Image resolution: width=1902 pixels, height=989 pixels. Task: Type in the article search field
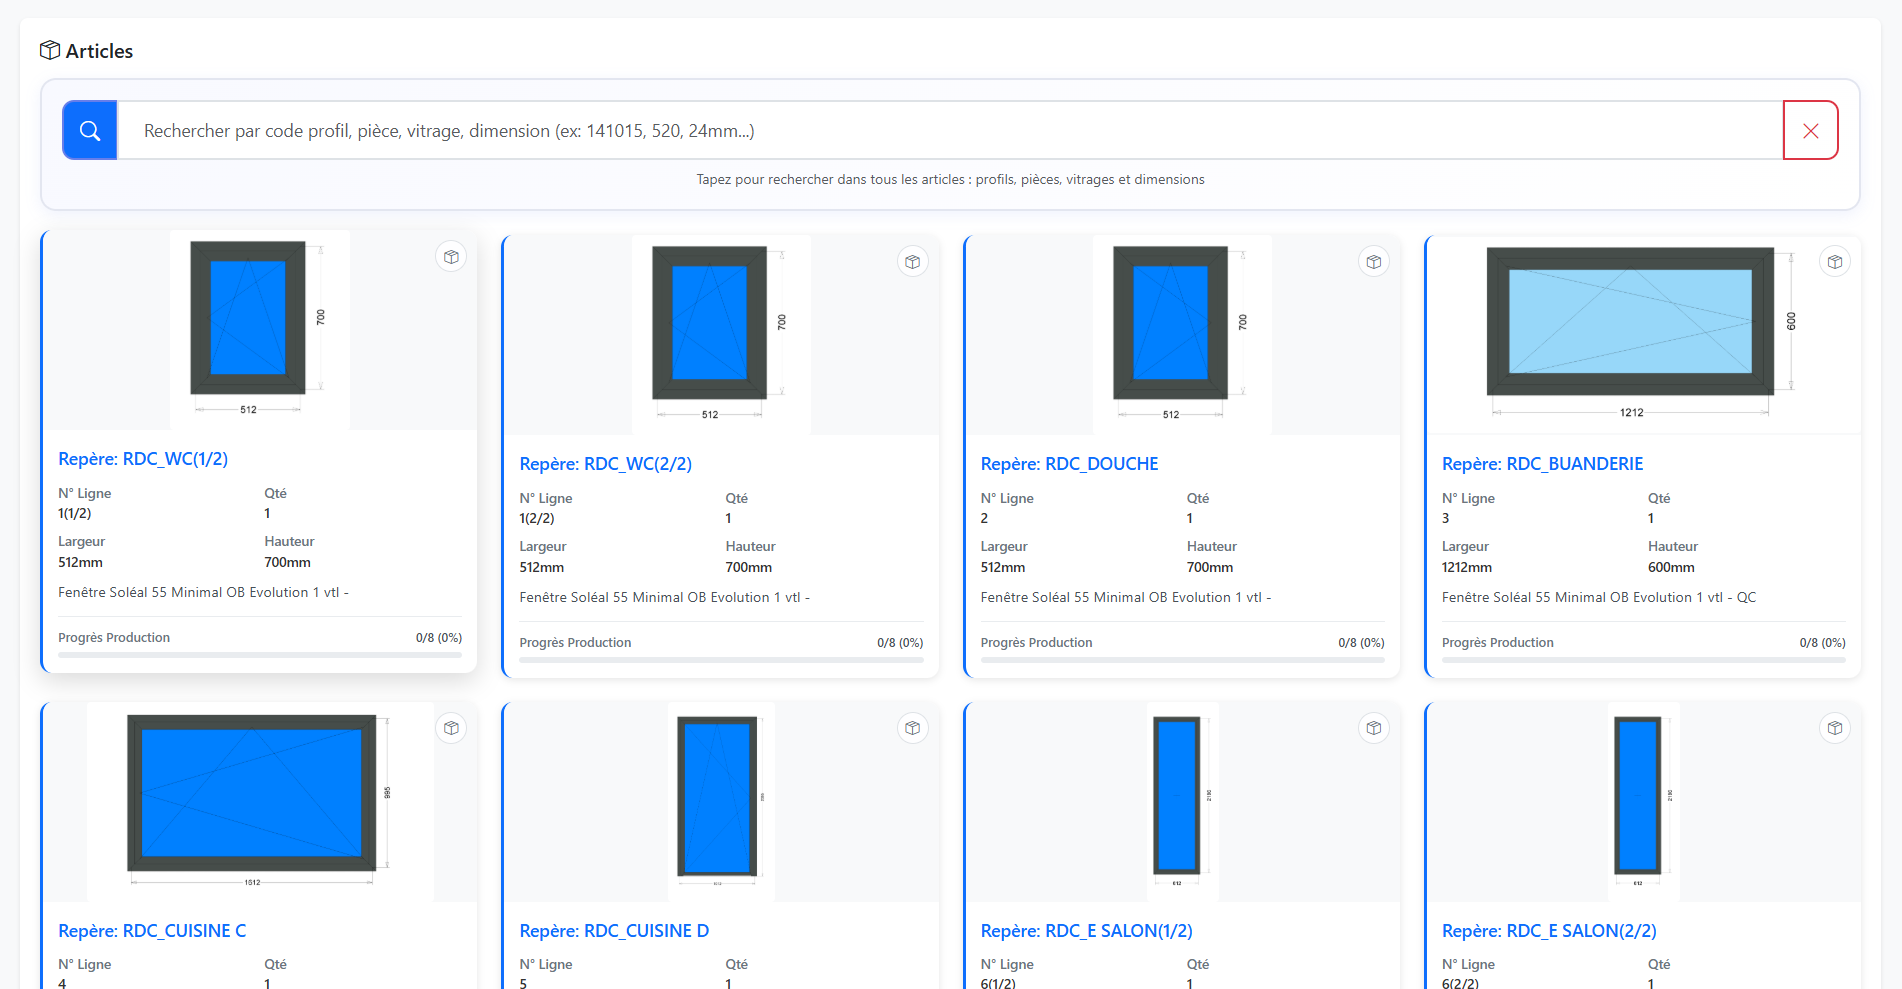tap(950, 131)
